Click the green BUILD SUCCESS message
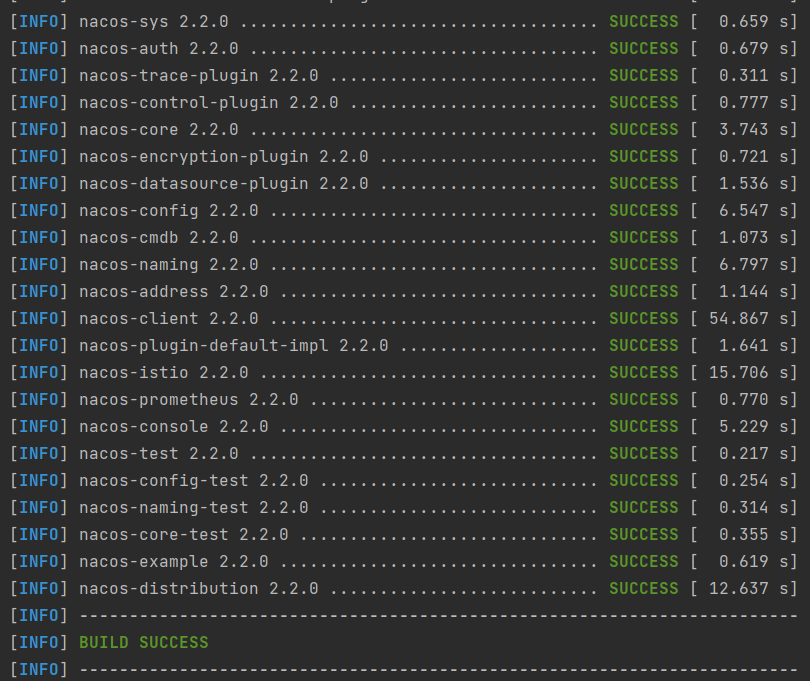Viewport: 810px width, 681px height. 144,642
